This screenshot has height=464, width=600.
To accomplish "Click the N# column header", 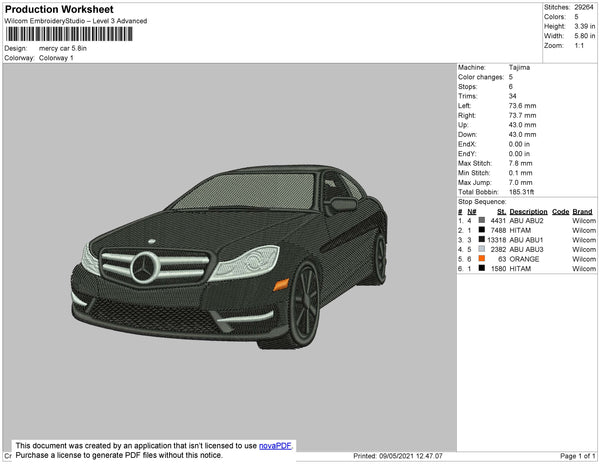I will pos(471,212).
